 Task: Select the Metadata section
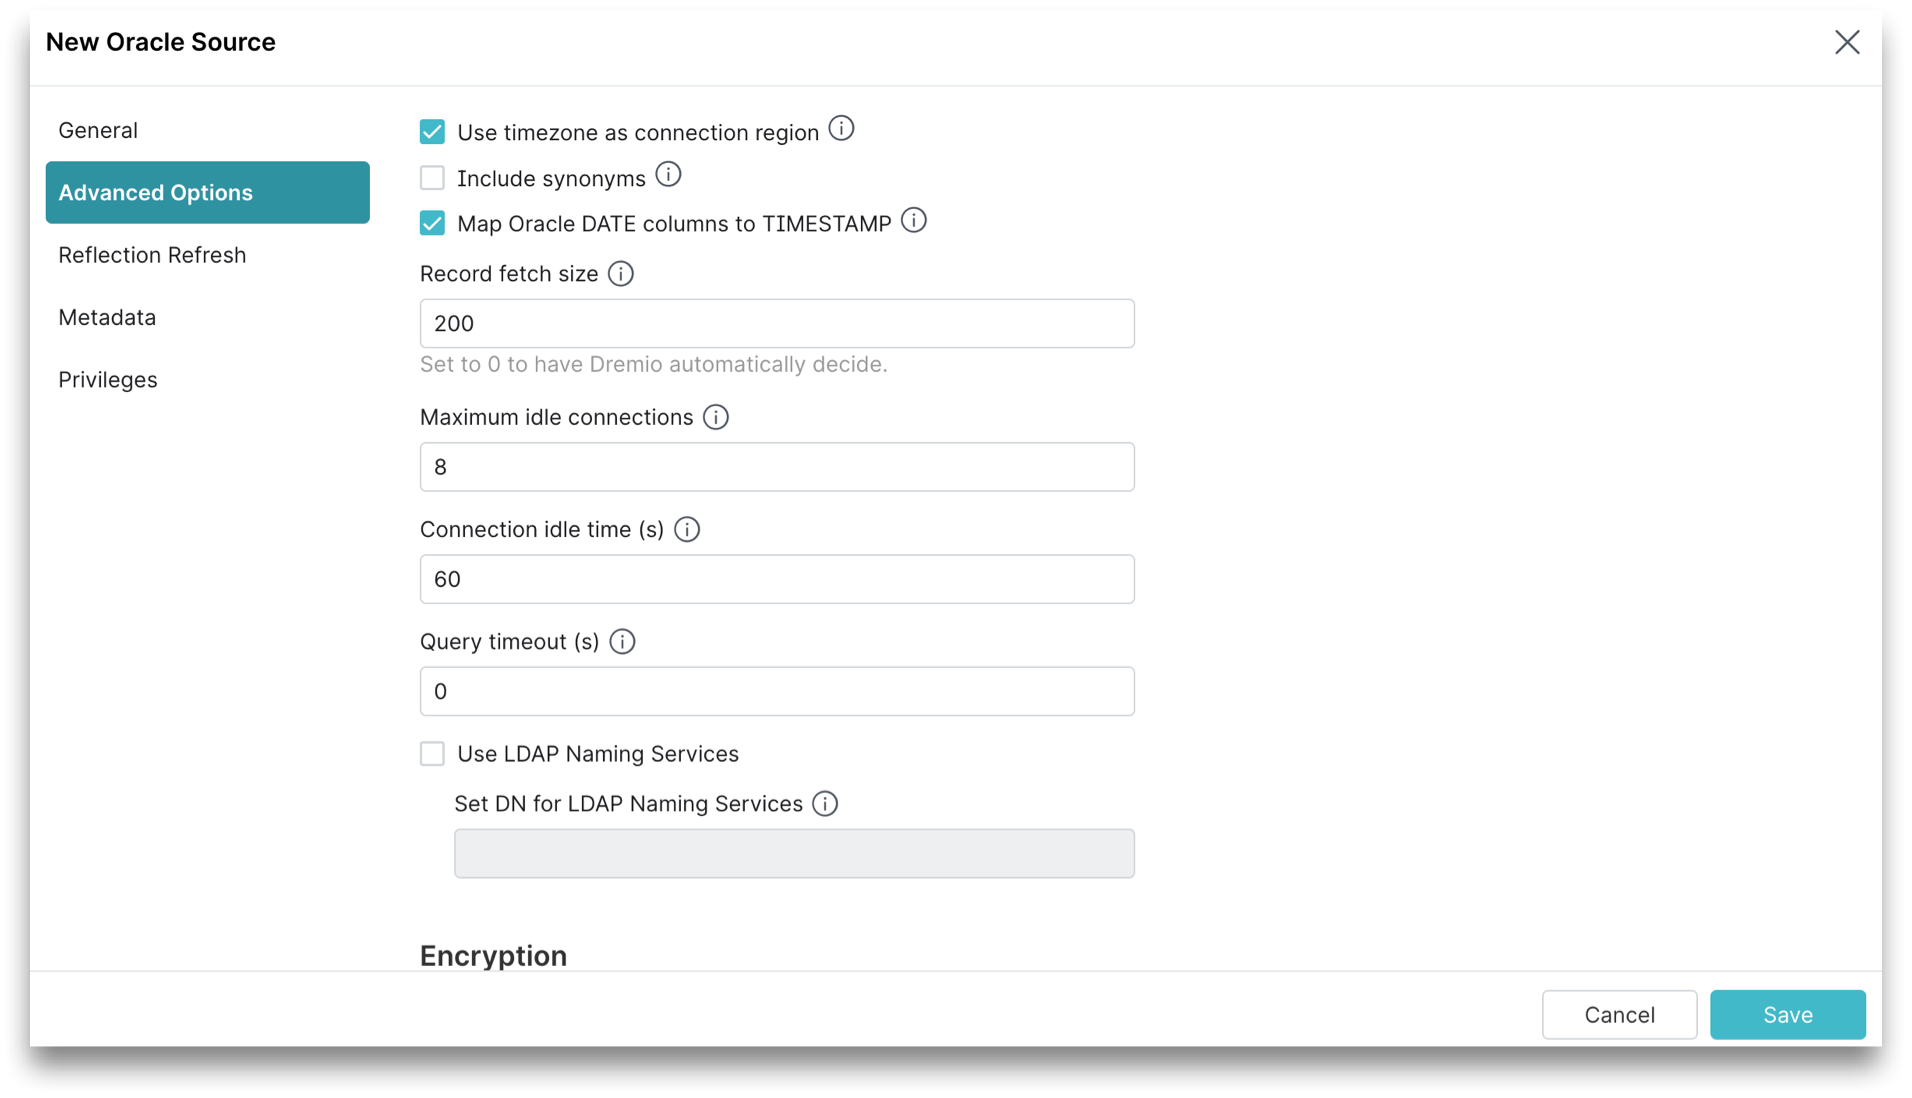pyautogui.click(x=107, y=317)
